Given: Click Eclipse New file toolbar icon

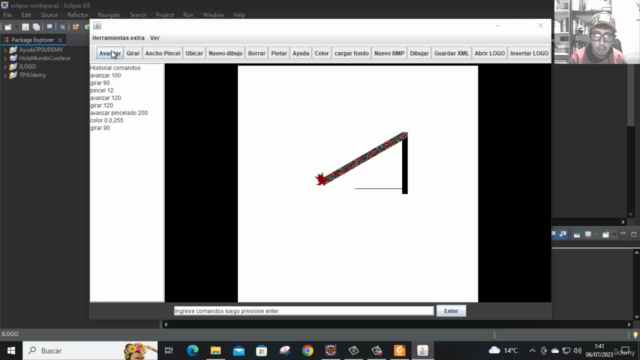Looking at the screenshot, I should pos(8,27).
